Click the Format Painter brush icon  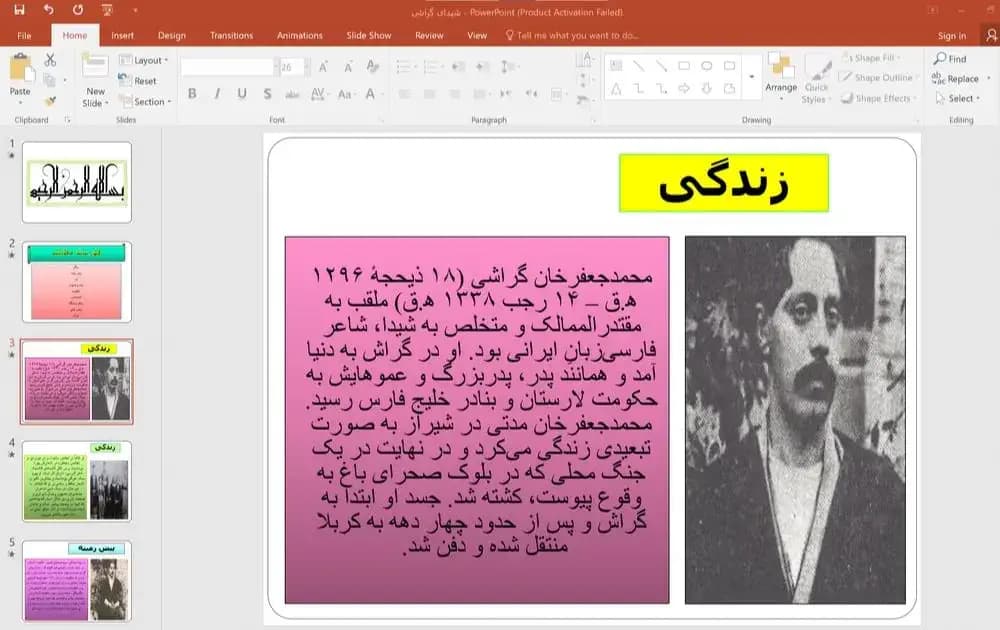click(50, 101)
